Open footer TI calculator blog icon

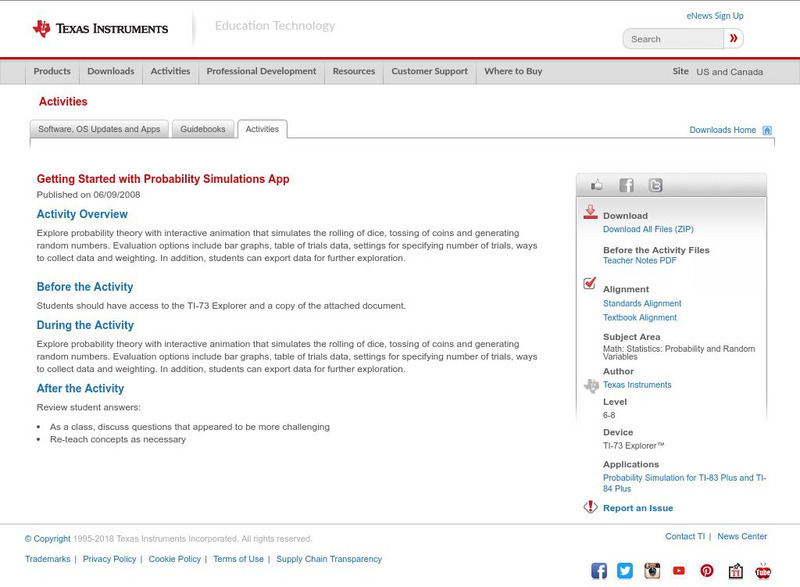pos(735,571)
